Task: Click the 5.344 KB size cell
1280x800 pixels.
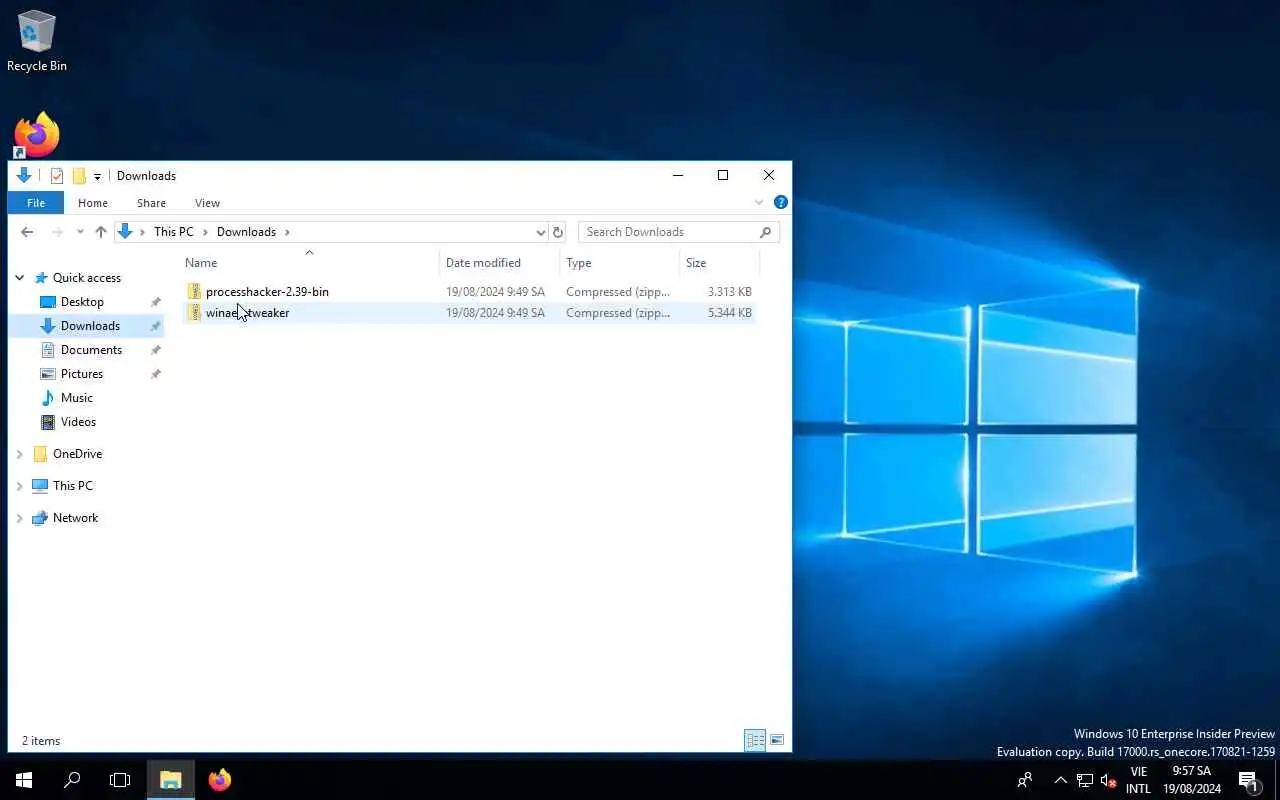Action: (x=729, y=313)
